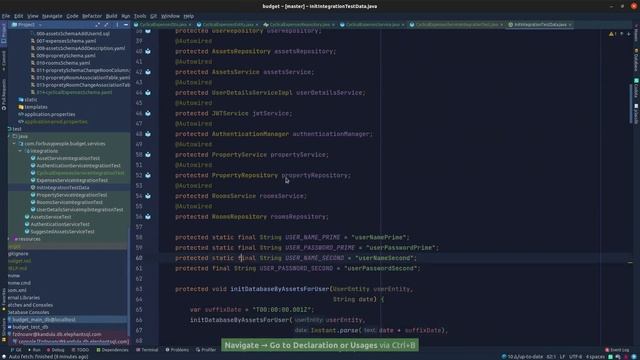The height and width of the screenshot is (360, 640).
Task: Open the Project view dropdown
Action: coord(27,24)
